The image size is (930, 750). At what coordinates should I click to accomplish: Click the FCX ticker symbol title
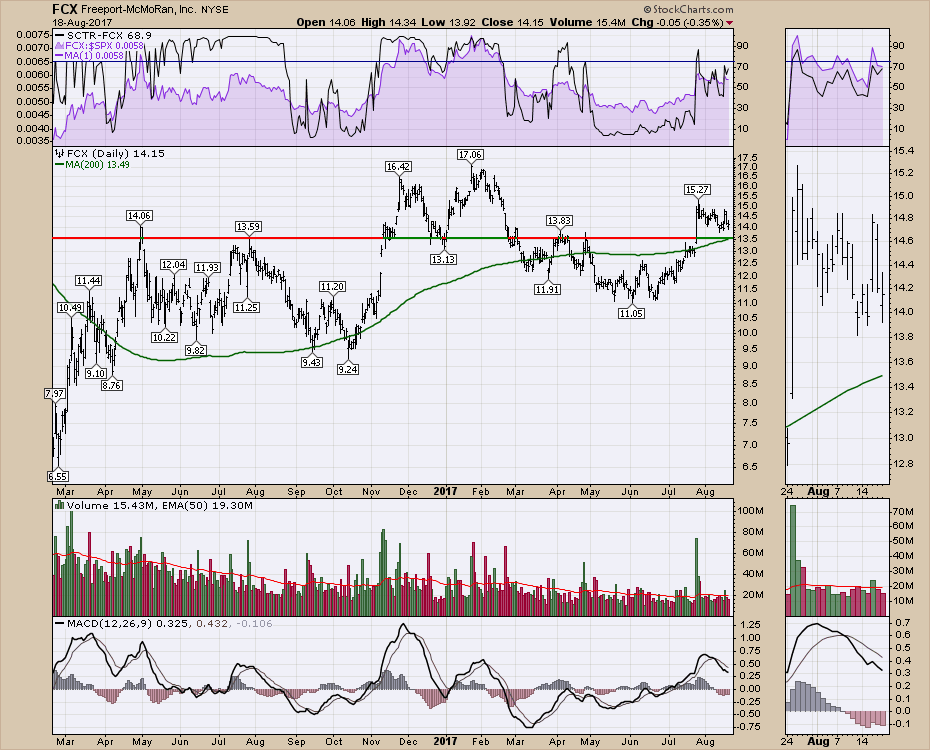tap(64, 9)
